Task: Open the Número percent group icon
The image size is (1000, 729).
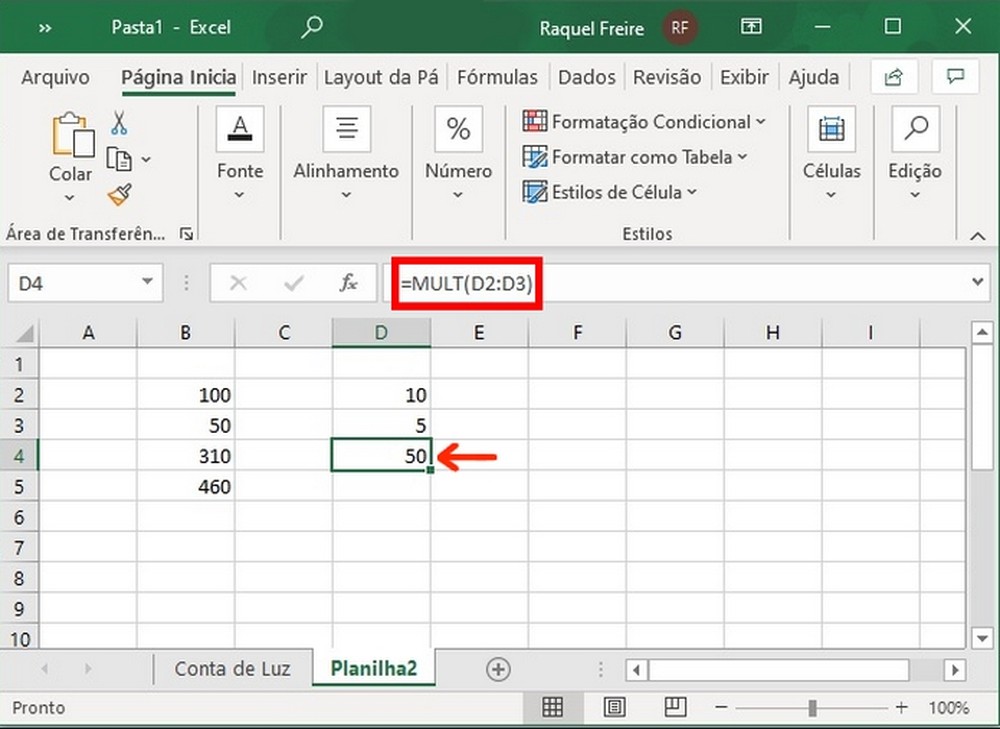Action: [458, 129]
